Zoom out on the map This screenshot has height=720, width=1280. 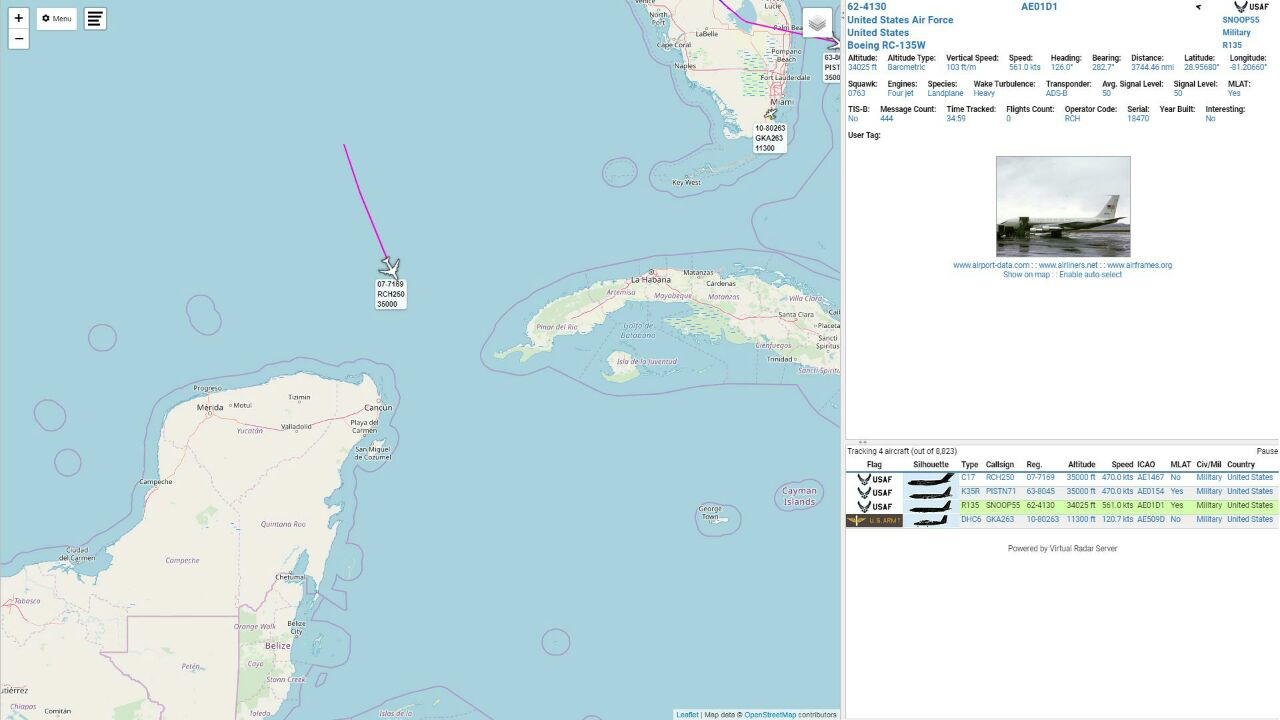(x=18, y=39)
